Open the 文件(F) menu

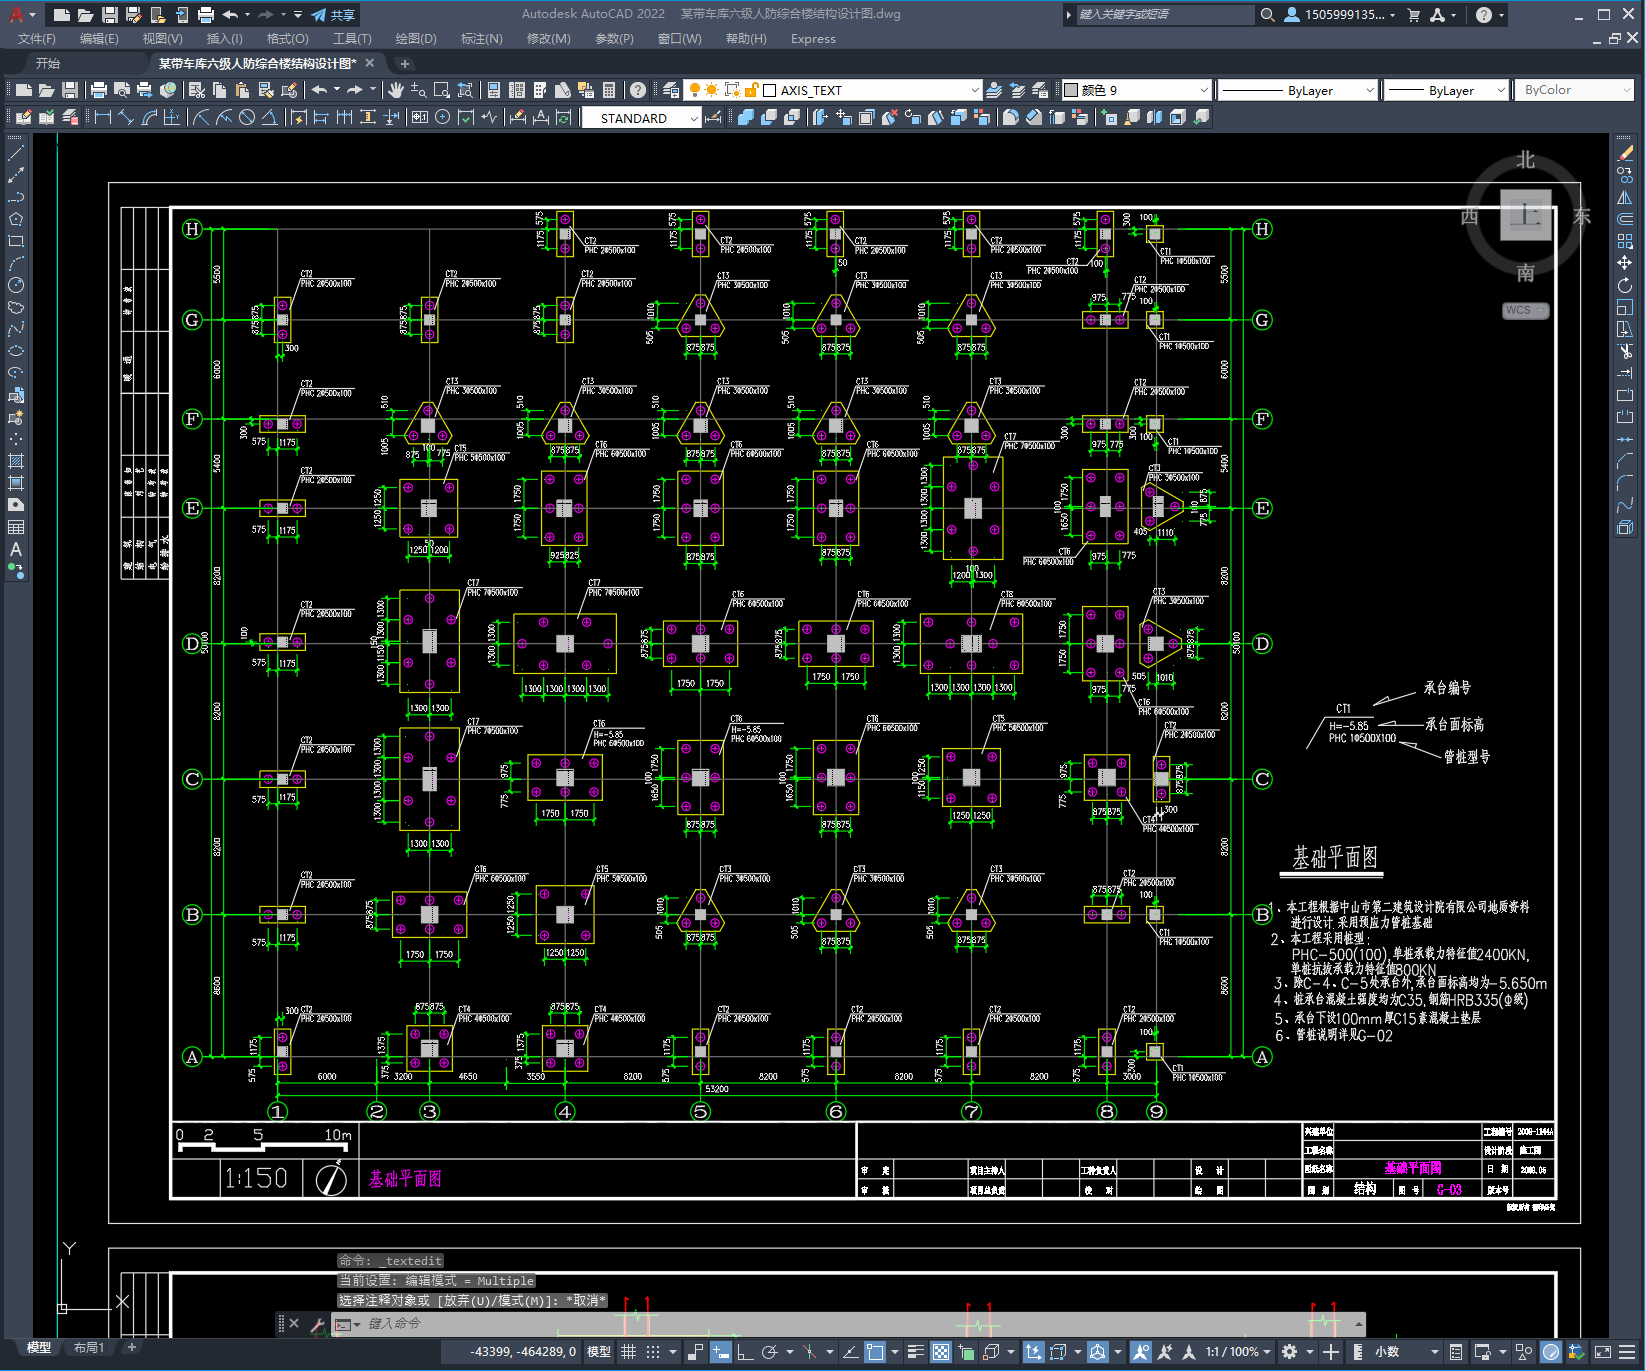pyautogui.click(x=37, y=39)
